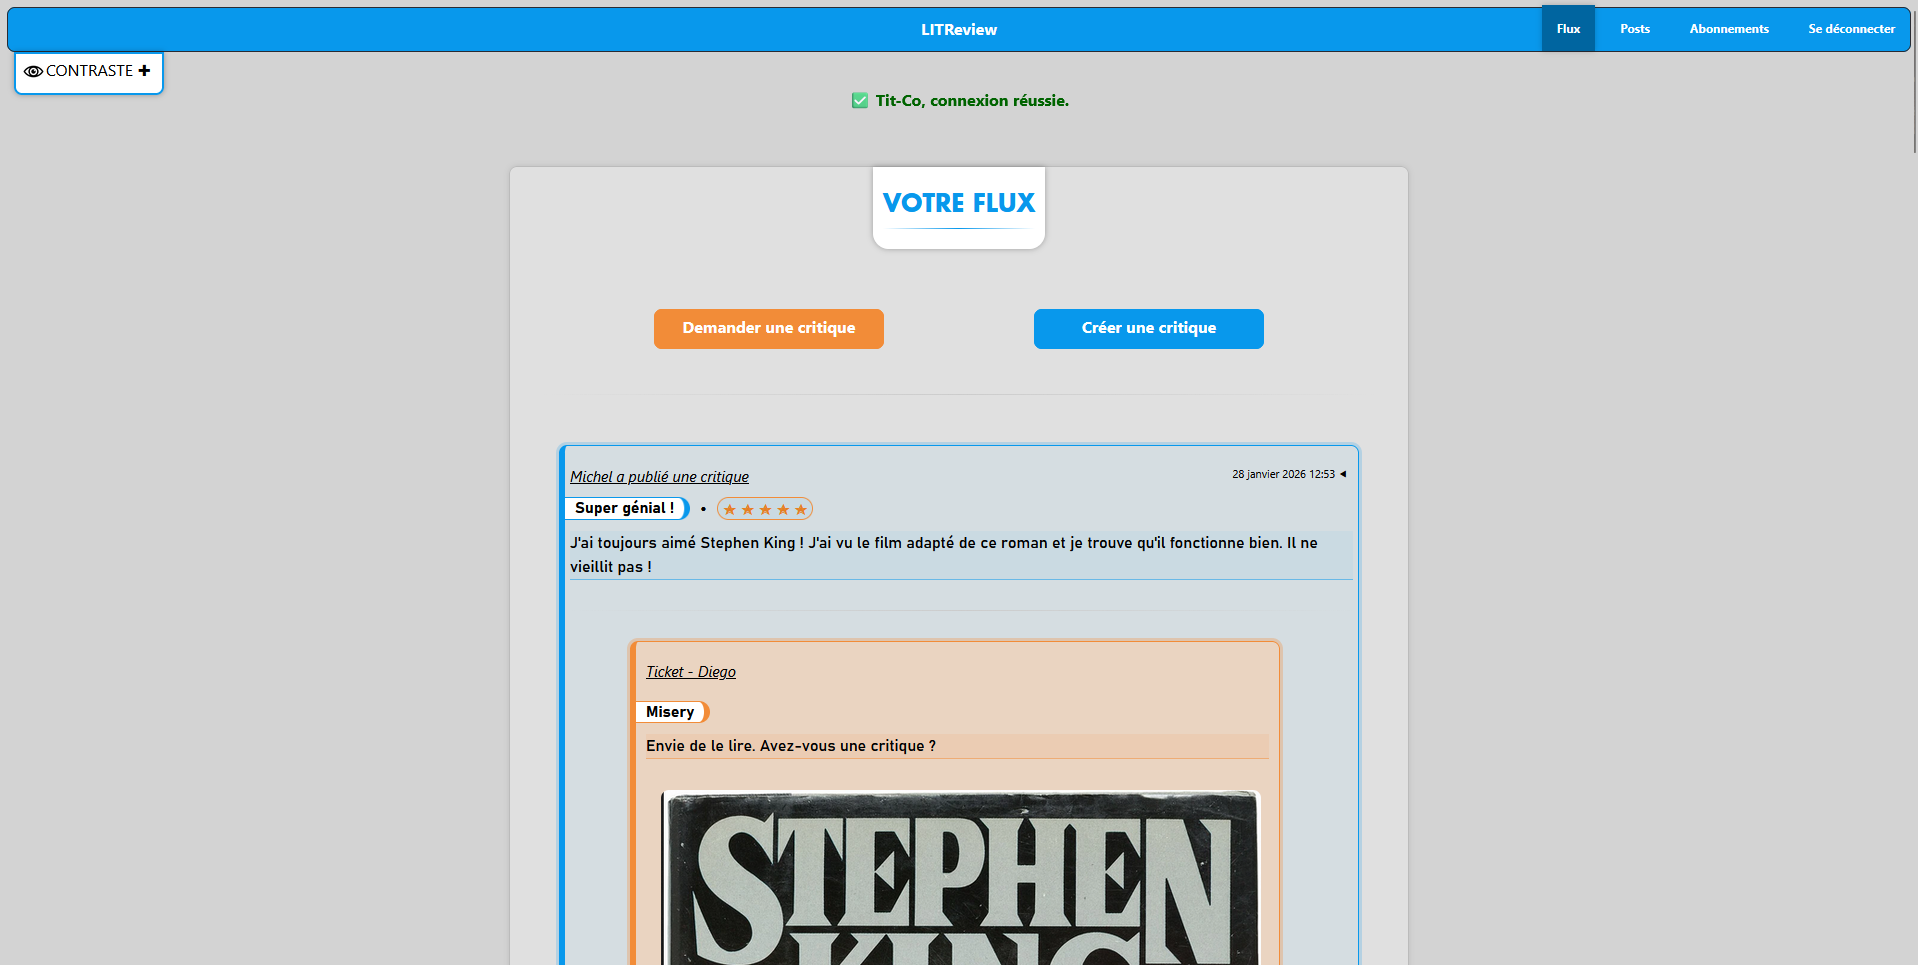Click the page's vertical scrollbar
Image resolution: width=1918 pixels, height=965 pixels.
coord(1913,80)
